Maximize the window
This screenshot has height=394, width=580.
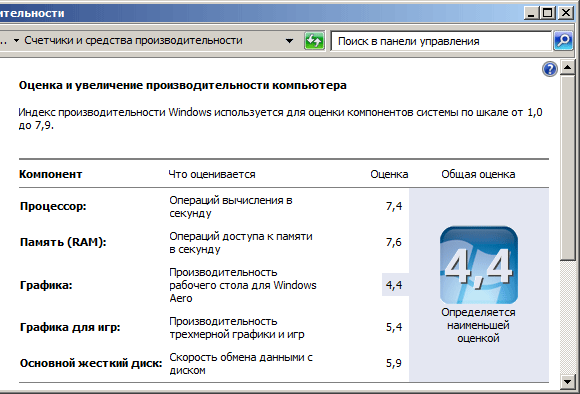click(547, 13)
